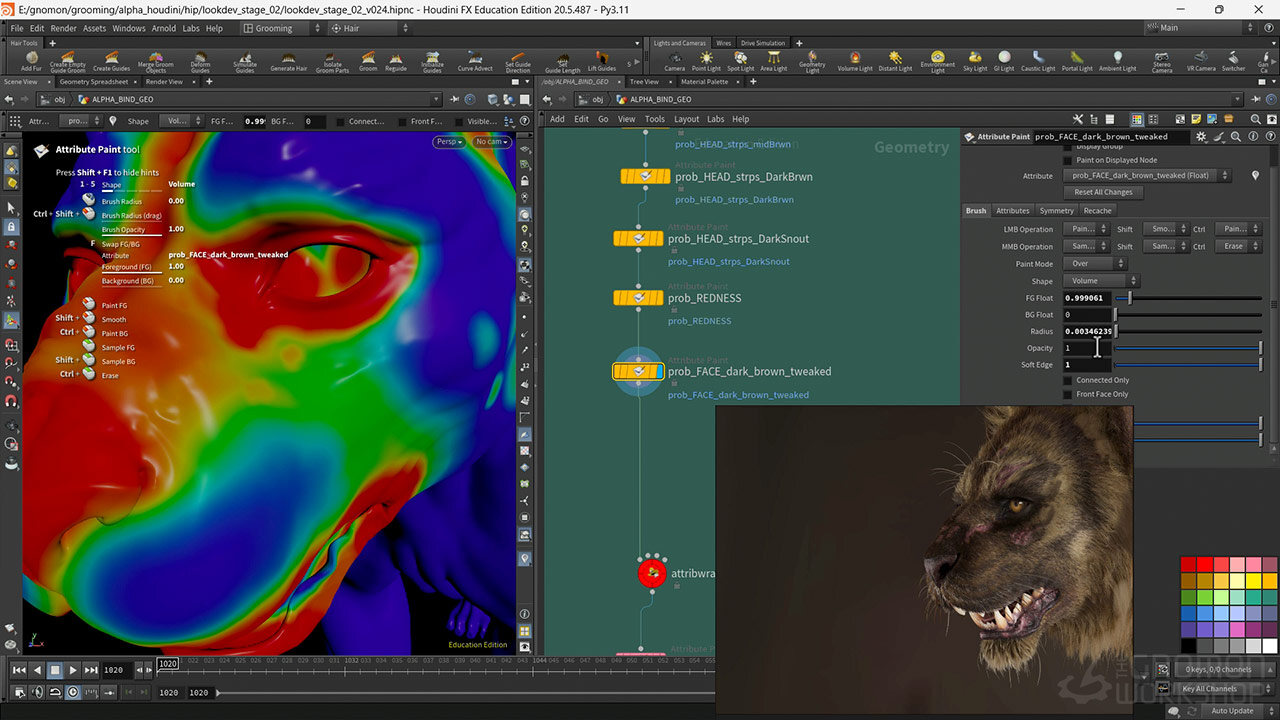Open the Render menu
The width and height of the screenshot is (1280, 720).
click(63, 28)
